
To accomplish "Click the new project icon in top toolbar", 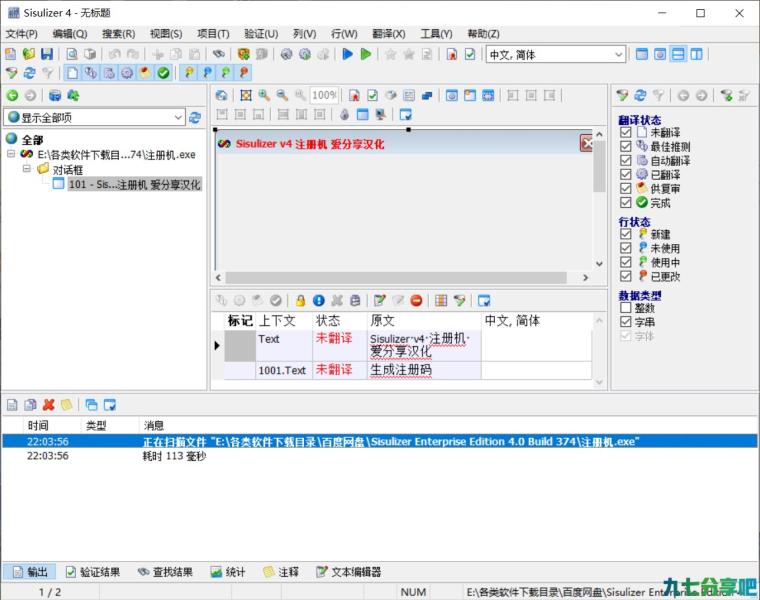I will [11, 54].
